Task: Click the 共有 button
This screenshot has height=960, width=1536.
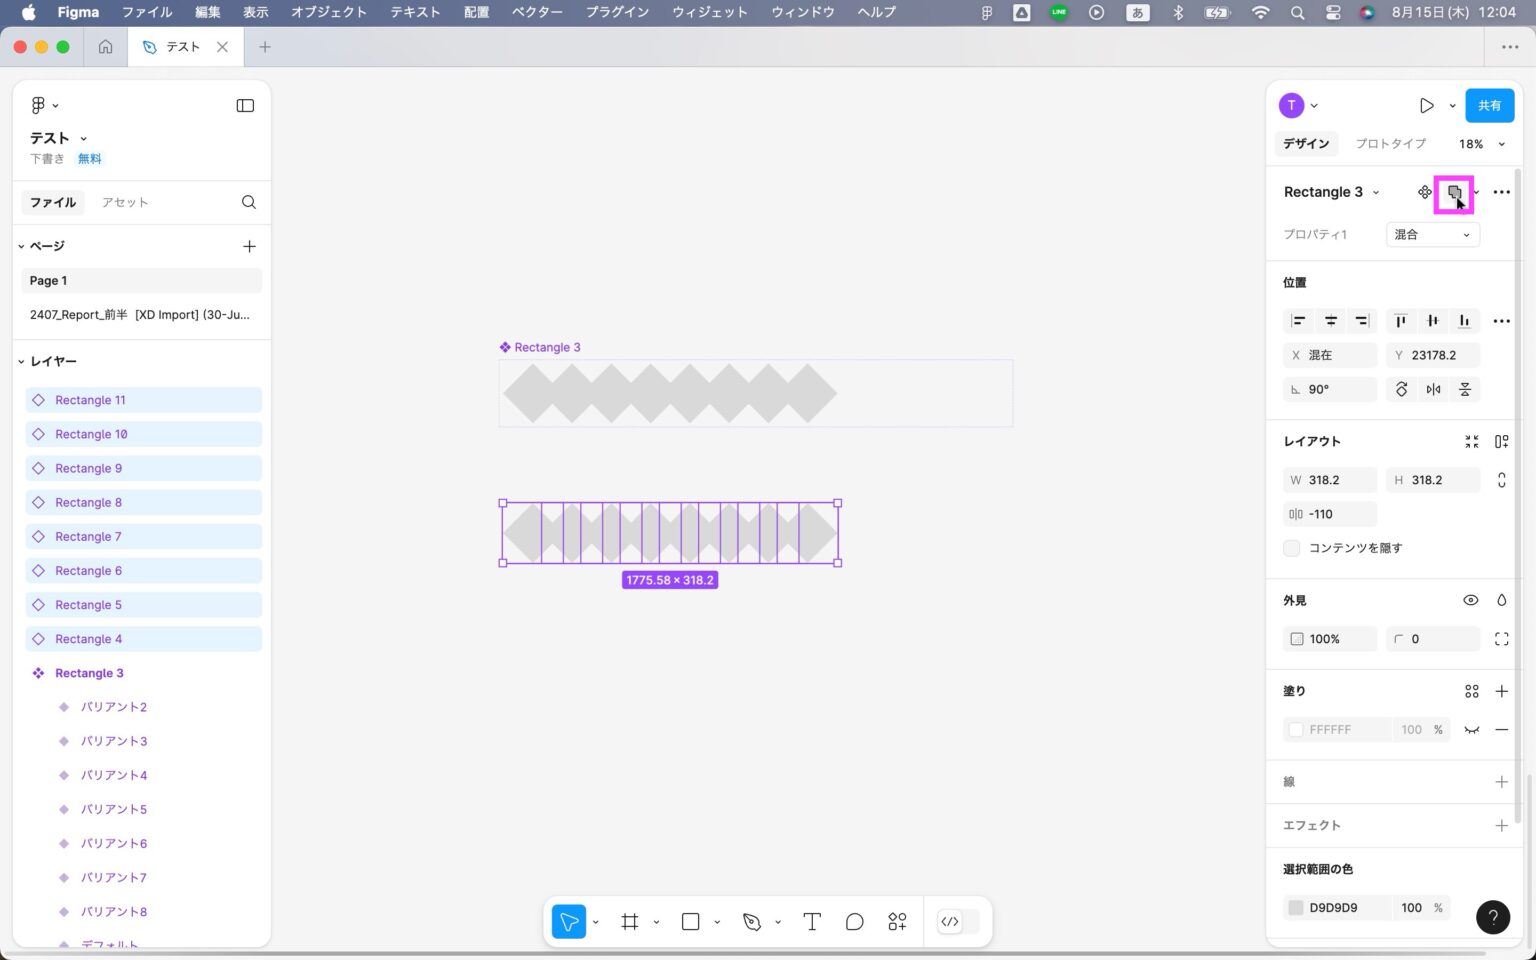Action: click(1489, 105)
